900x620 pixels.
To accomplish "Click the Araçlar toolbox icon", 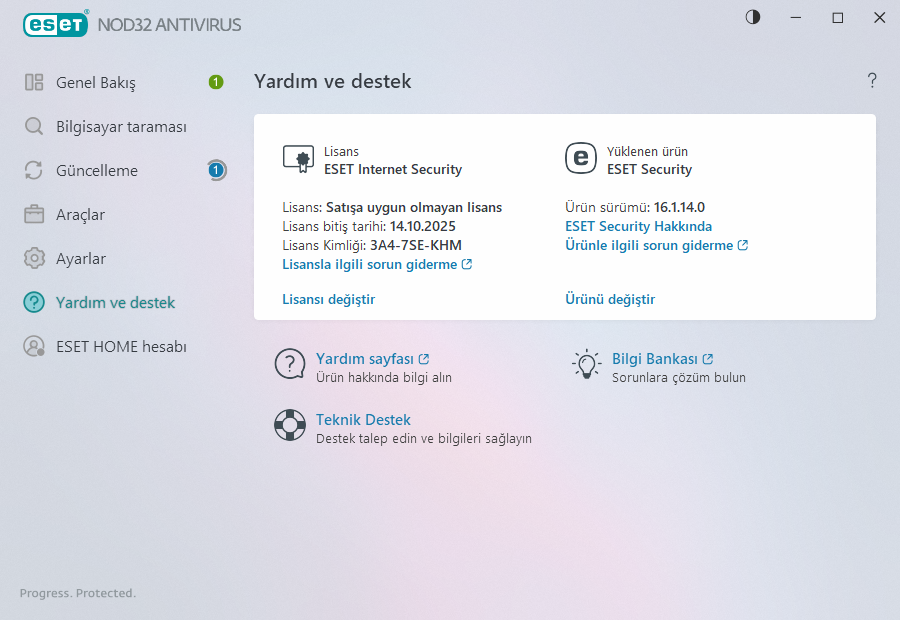I will 34,214.
